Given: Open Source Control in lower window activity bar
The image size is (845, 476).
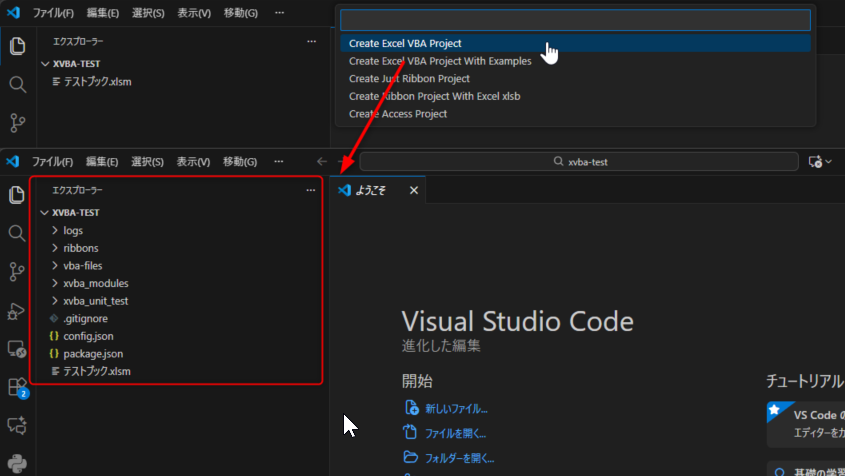Looking at the screenshot, I should 17,271.
